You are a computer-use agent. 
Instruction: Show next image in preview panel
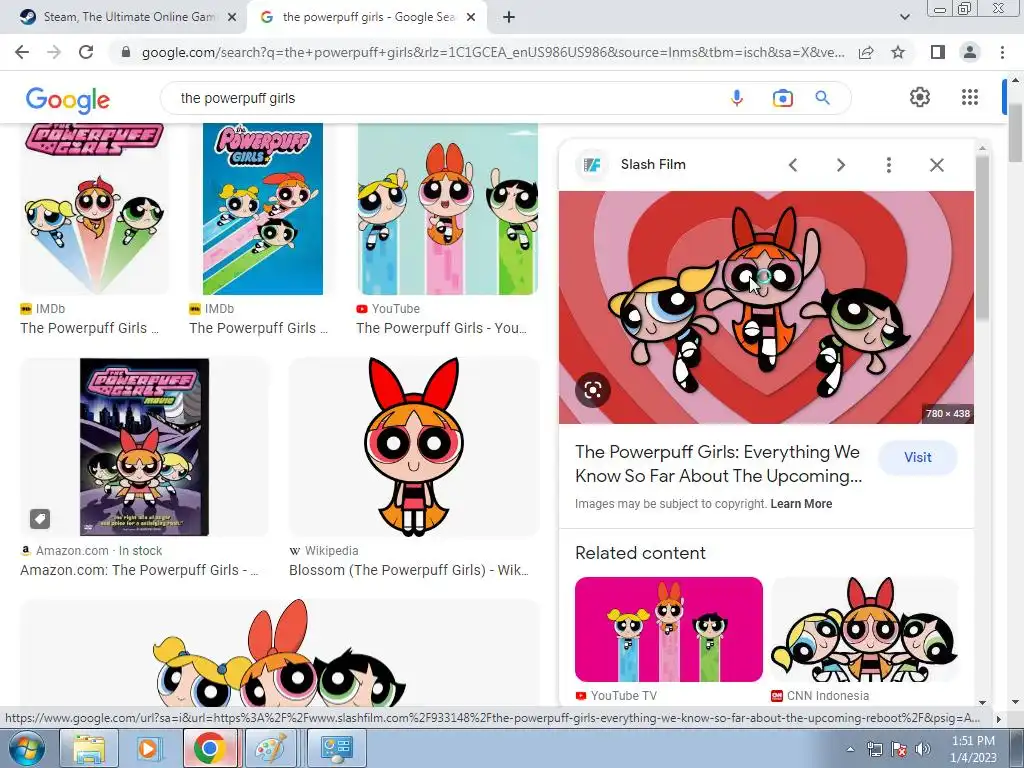pyautogui.click(x=840, y=165)
